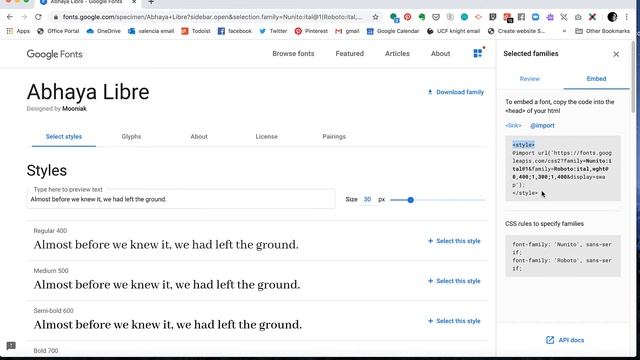This screenshot has width=640, height=360.
Task: Click the Pinterest extension icon in toolbar
Action: point(407,17)
